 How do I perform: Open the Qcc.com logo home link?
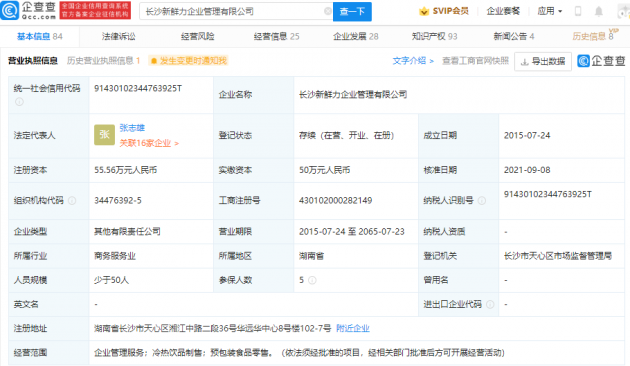click(28, 10)
